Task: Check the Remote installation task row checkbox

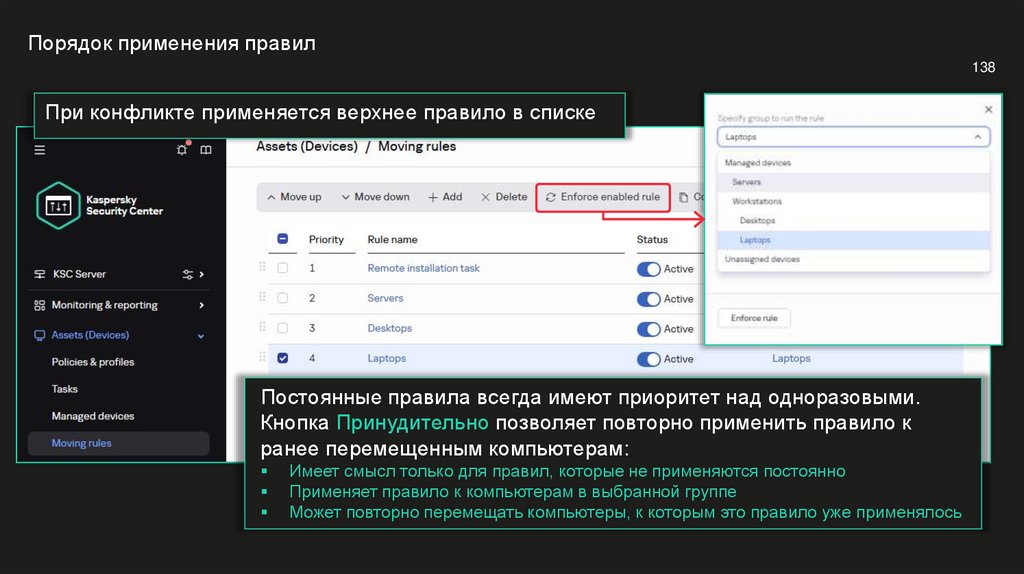Action: [283, 268]
